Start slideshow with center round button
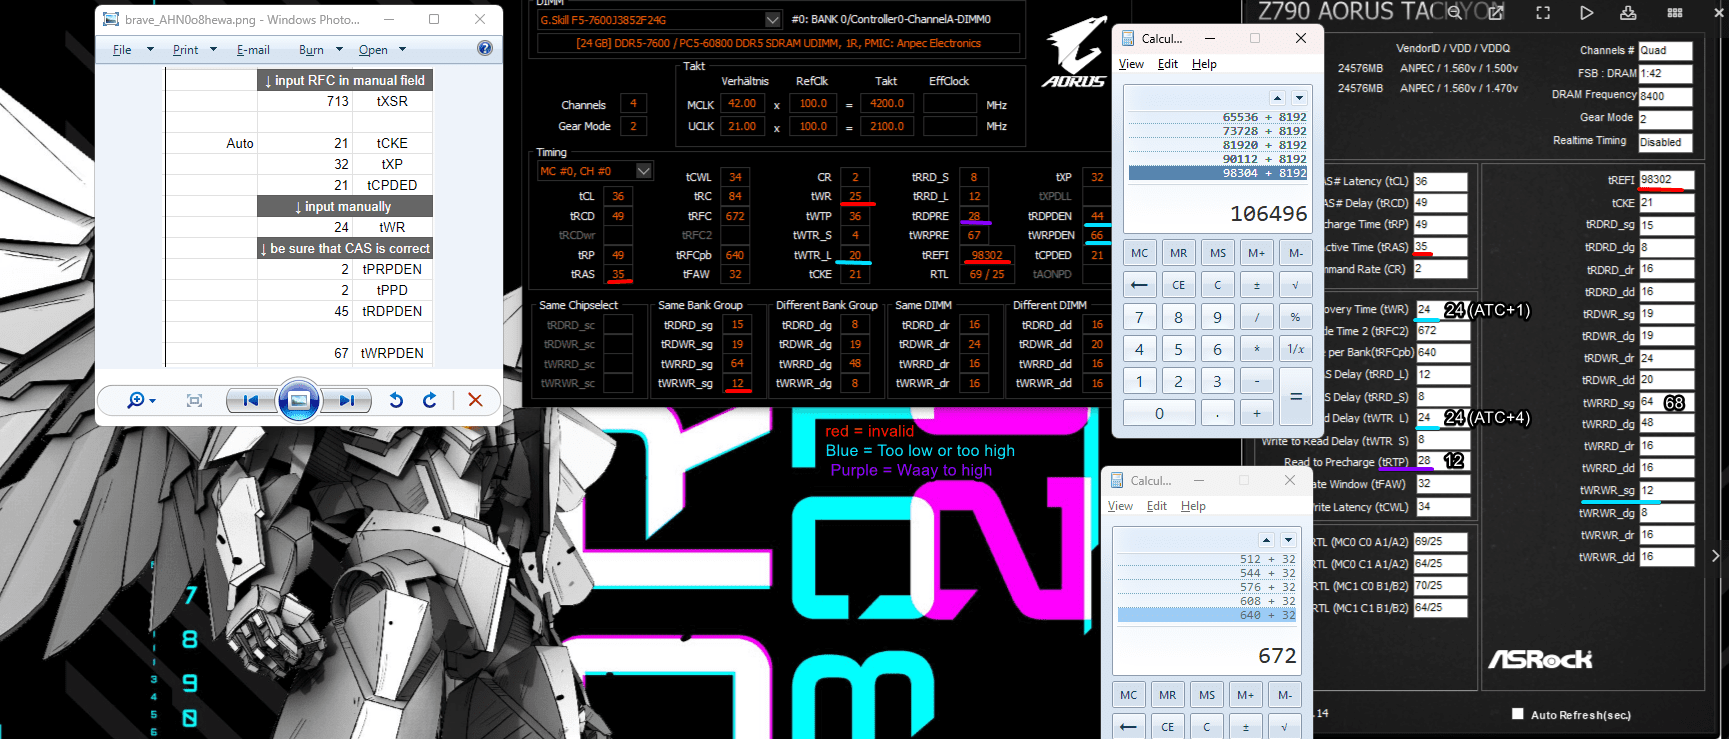This screenshot has height=739, width=1729. point(298,400)
